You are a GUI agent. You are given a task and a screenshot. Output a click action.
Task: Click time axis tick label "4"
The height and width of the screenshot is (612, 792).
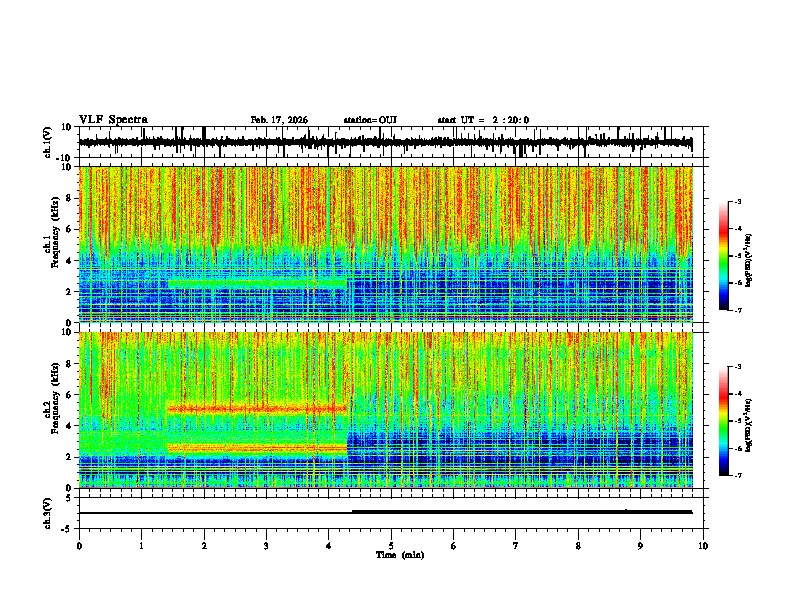click(x=329, y=546)
